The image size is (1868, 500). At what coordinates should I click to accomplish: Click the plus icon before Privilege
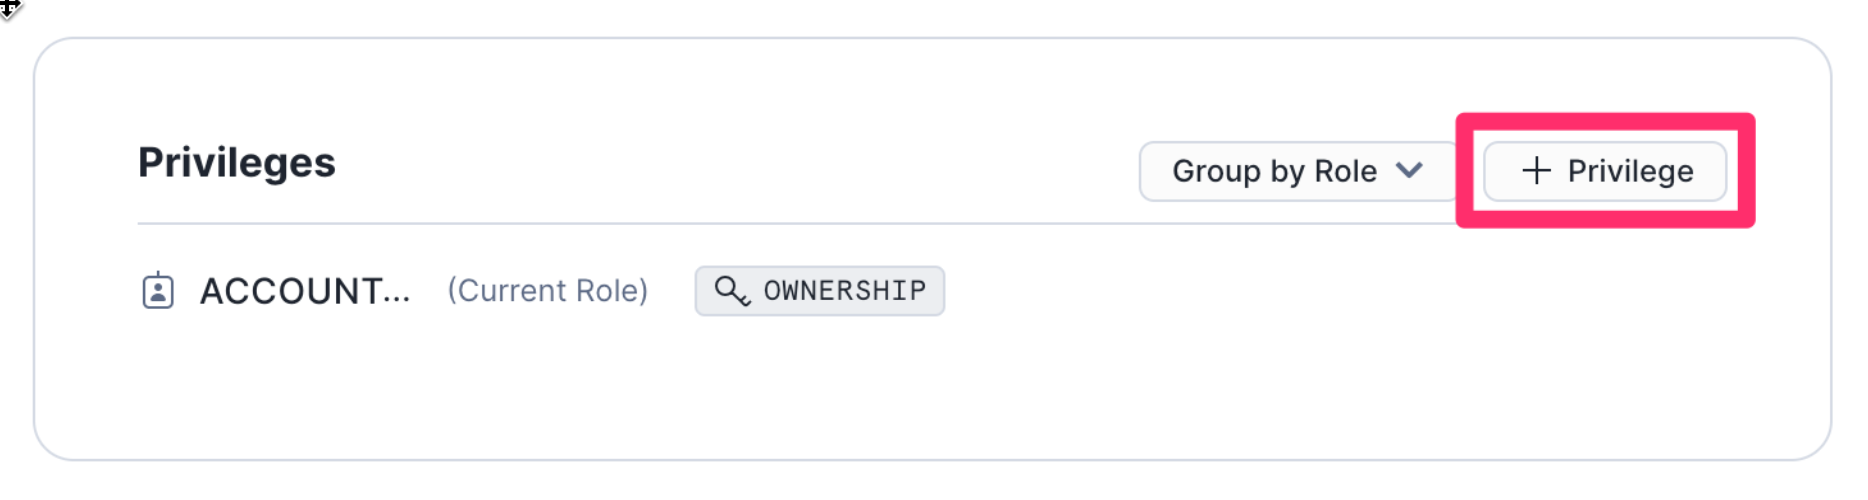(x=1536, y=171)
